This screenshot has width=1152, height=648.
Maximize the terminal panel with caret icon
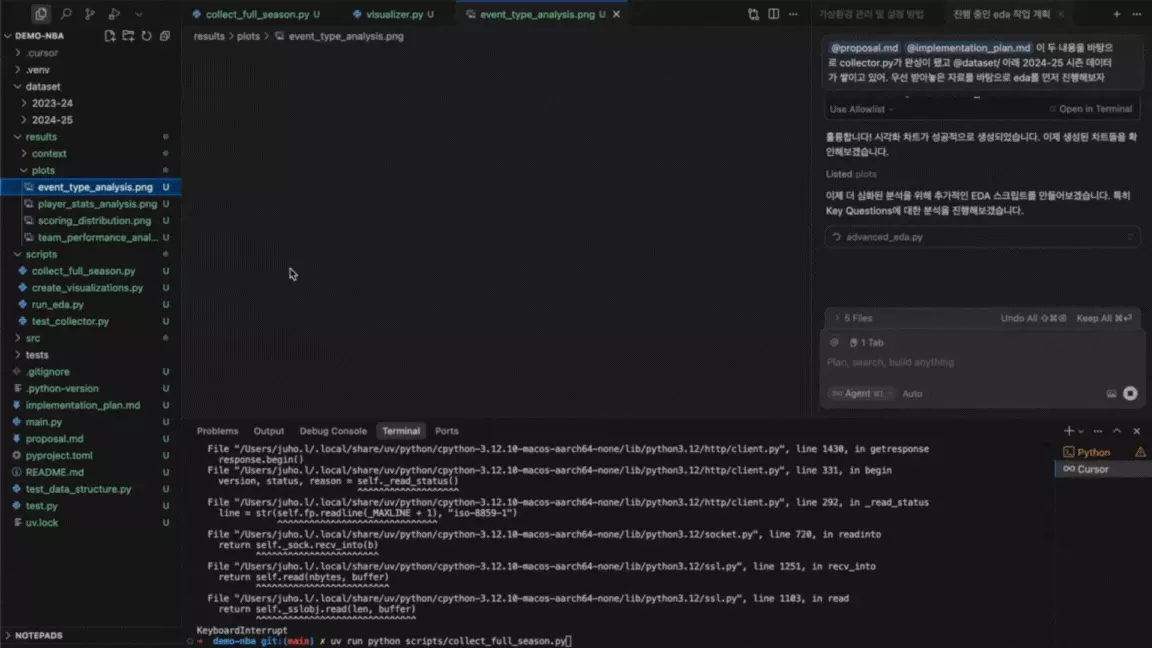click(1117, 431)
